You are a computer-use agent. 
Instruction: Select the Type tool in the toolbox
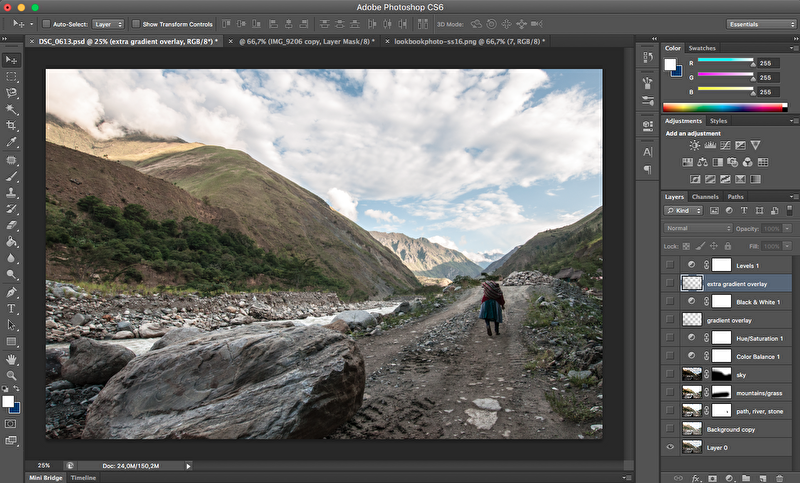point(11,309)
